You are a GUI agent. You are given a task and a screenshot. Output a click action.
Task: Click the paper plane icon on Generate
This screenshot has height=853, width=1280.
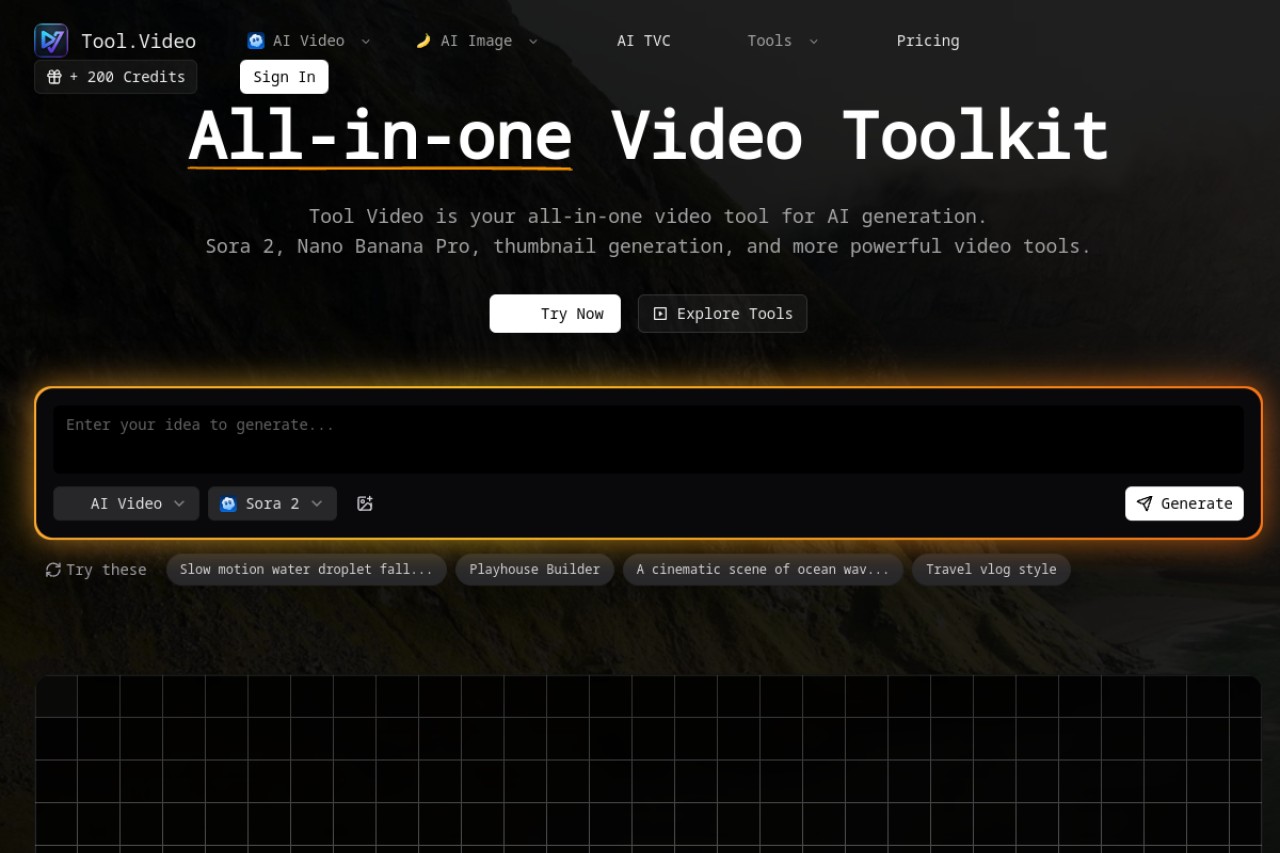[1145, 504]
